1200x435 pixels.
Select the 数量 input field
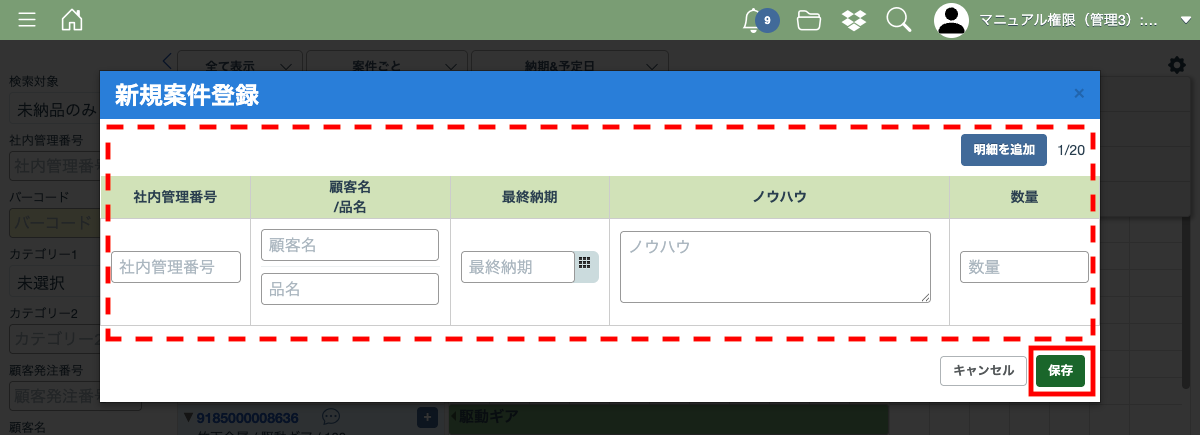1024,267
